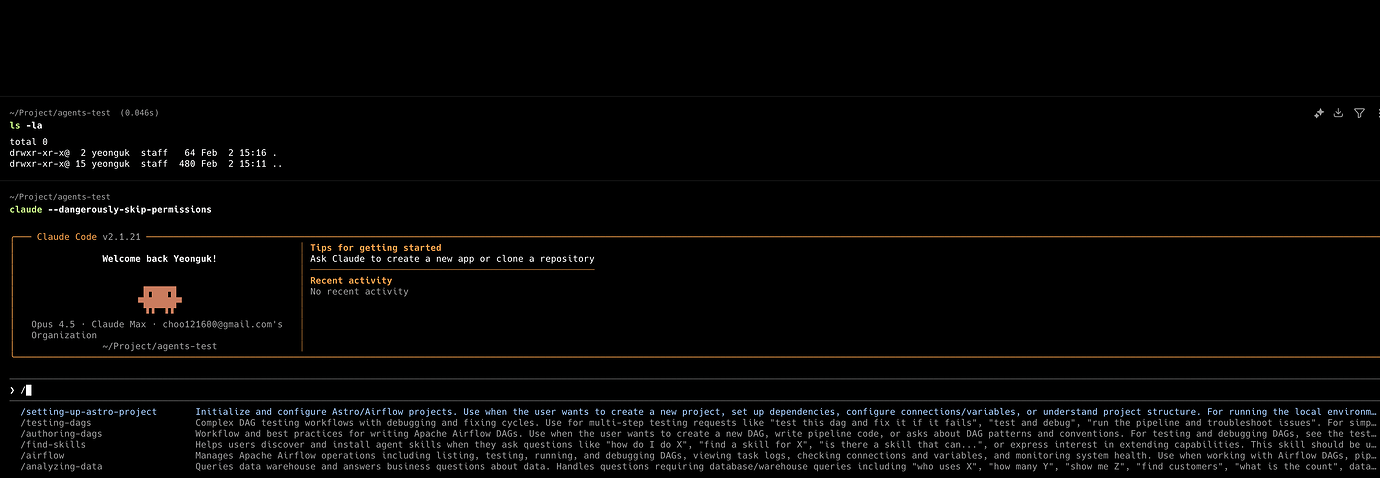The image size is (1380, 478).
Task: Click the directory row ending in '15:11 ..'
Action: pos(145,164)
